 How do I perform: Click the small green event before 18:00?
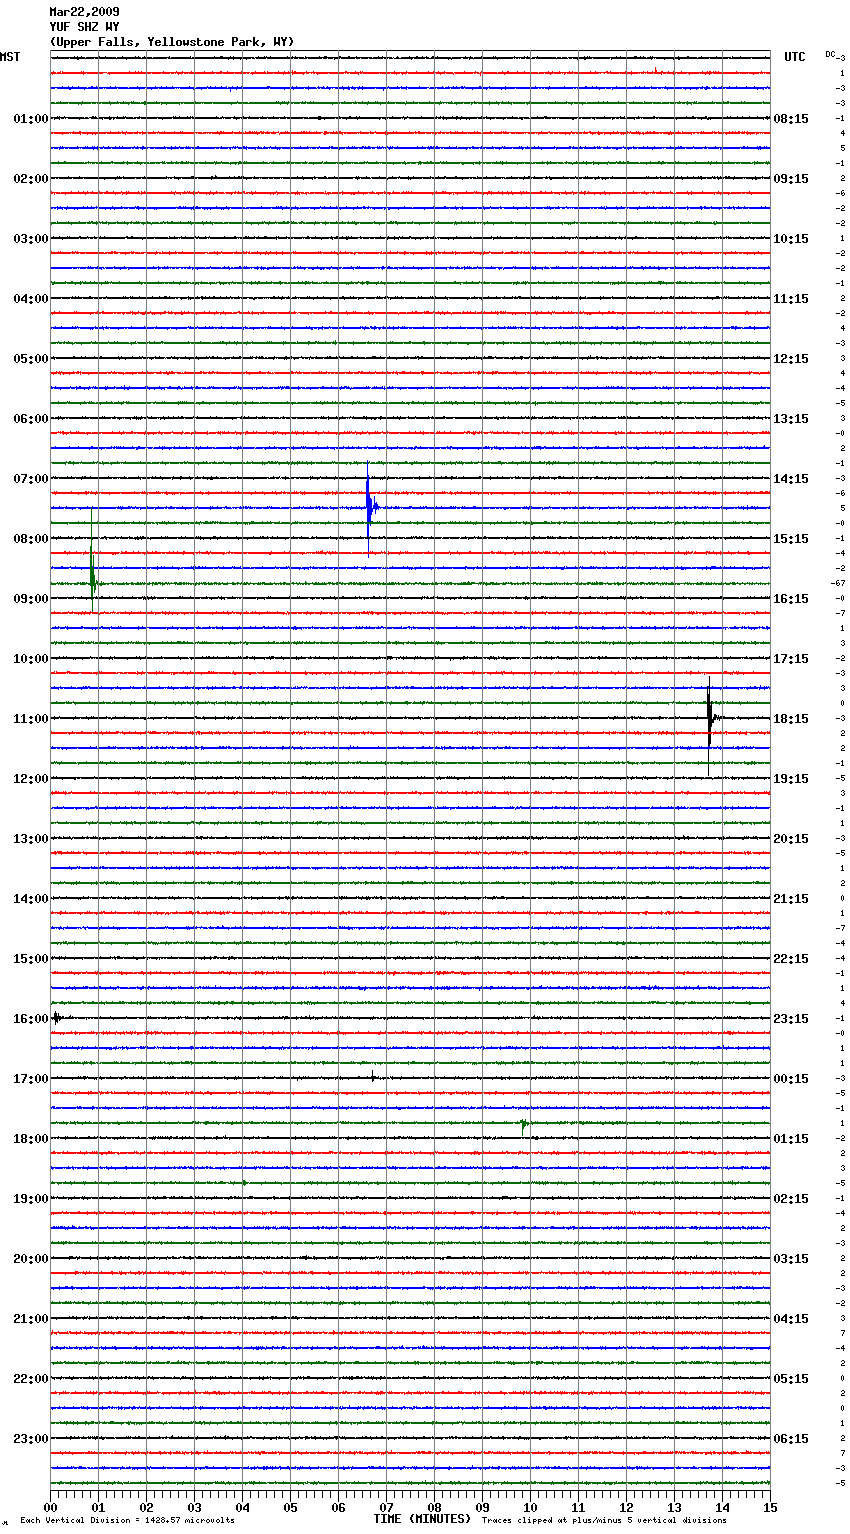(x=523, y=1126)
